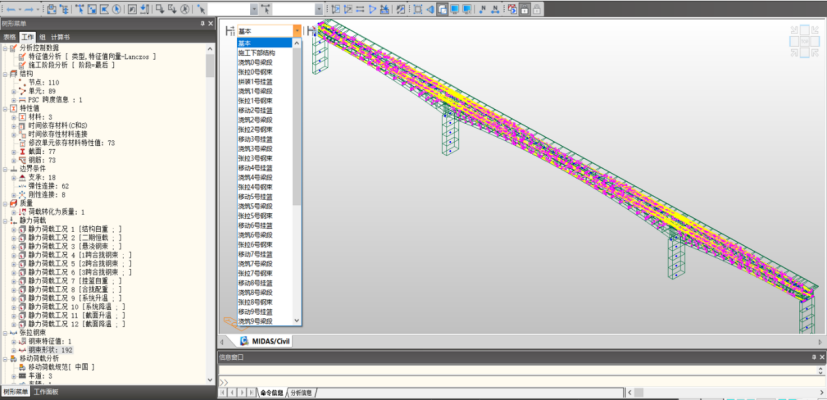Select 施工下部结构 in stage list
The height and width of the screenshot is (400, 827).
(x=258, y=53)
